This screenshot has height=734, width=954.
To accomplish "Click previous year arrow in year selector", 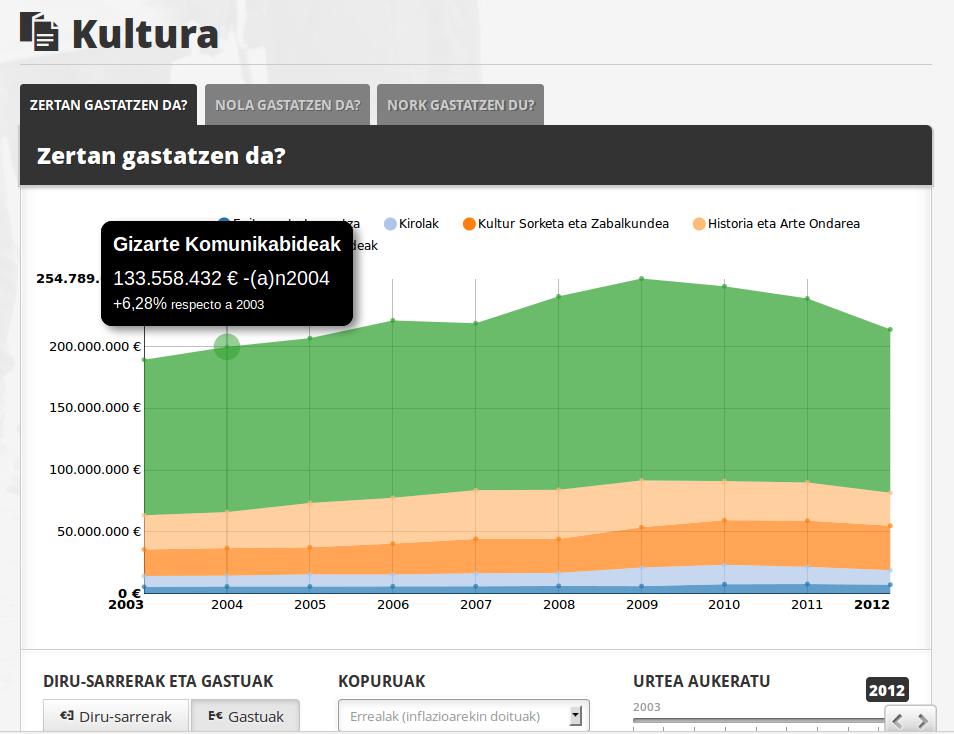I will click(x=897, y=720).
